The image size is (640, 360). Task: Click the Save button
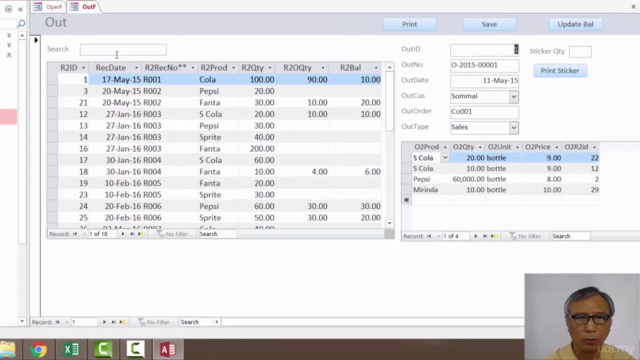coord(489,24)
